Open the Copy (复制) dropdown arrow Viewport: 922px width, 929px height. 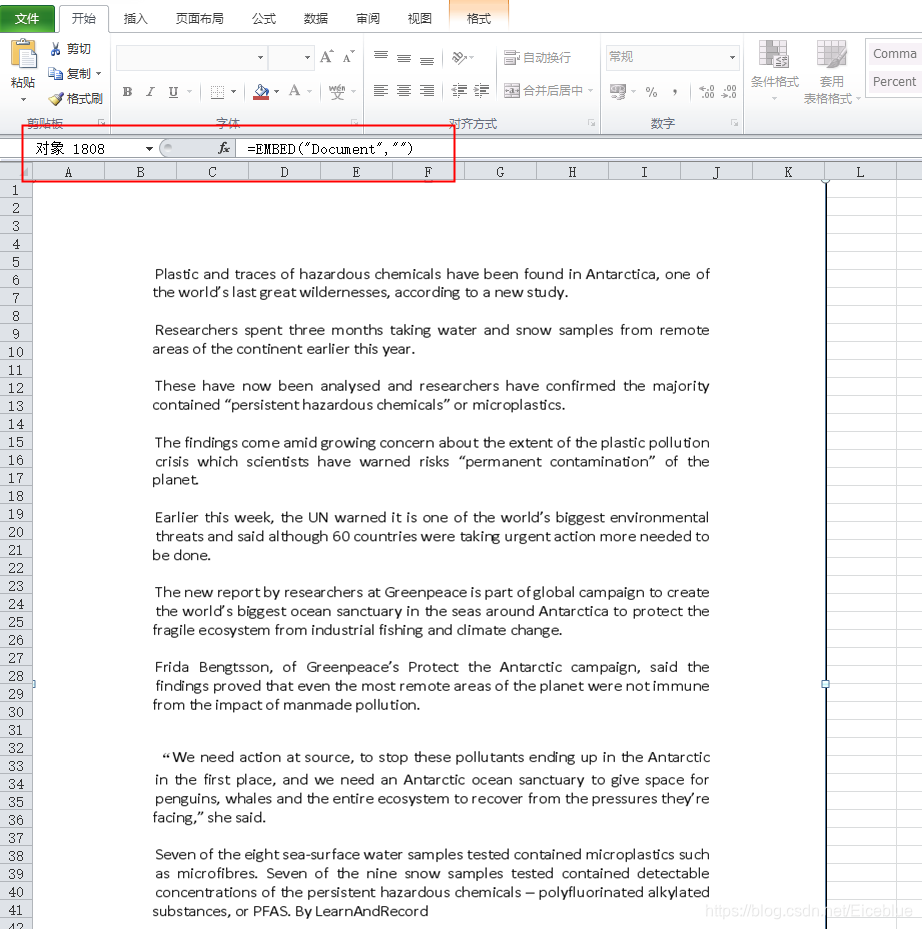tap(99, 73)
